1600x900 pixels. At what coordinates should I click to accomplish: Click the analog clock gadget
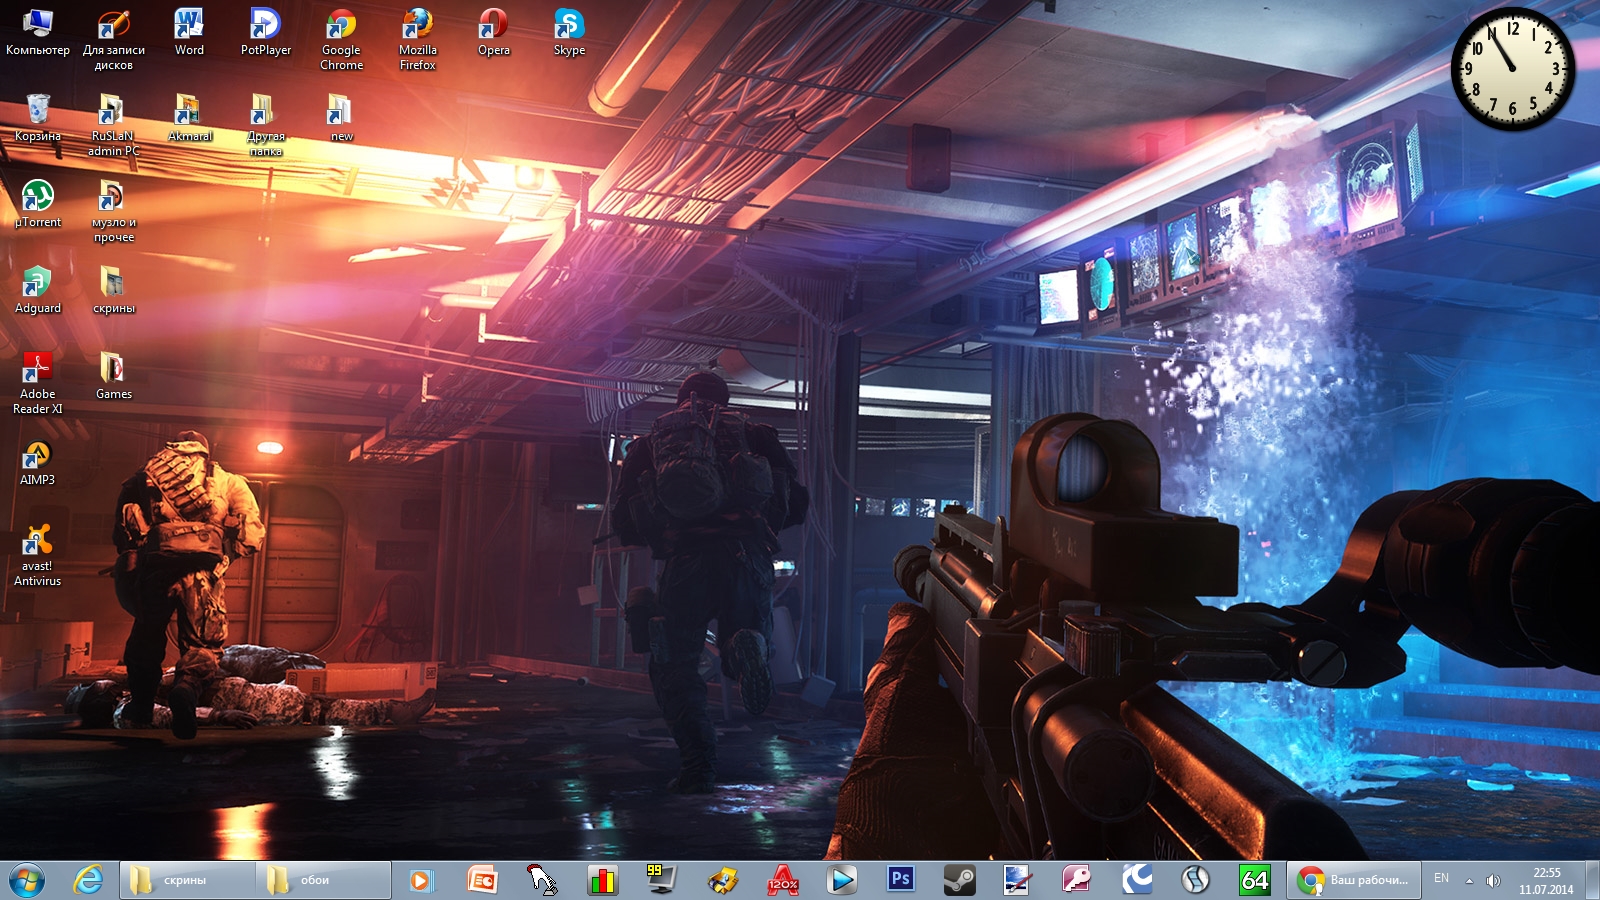point(1513,69)
